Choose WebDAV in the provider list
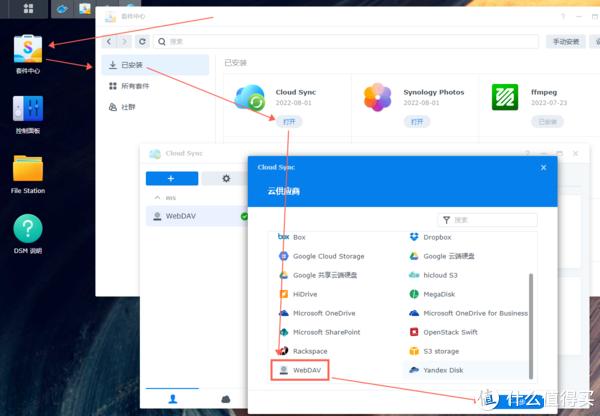This screenshot has height=416, width=600. pos(300,370)
